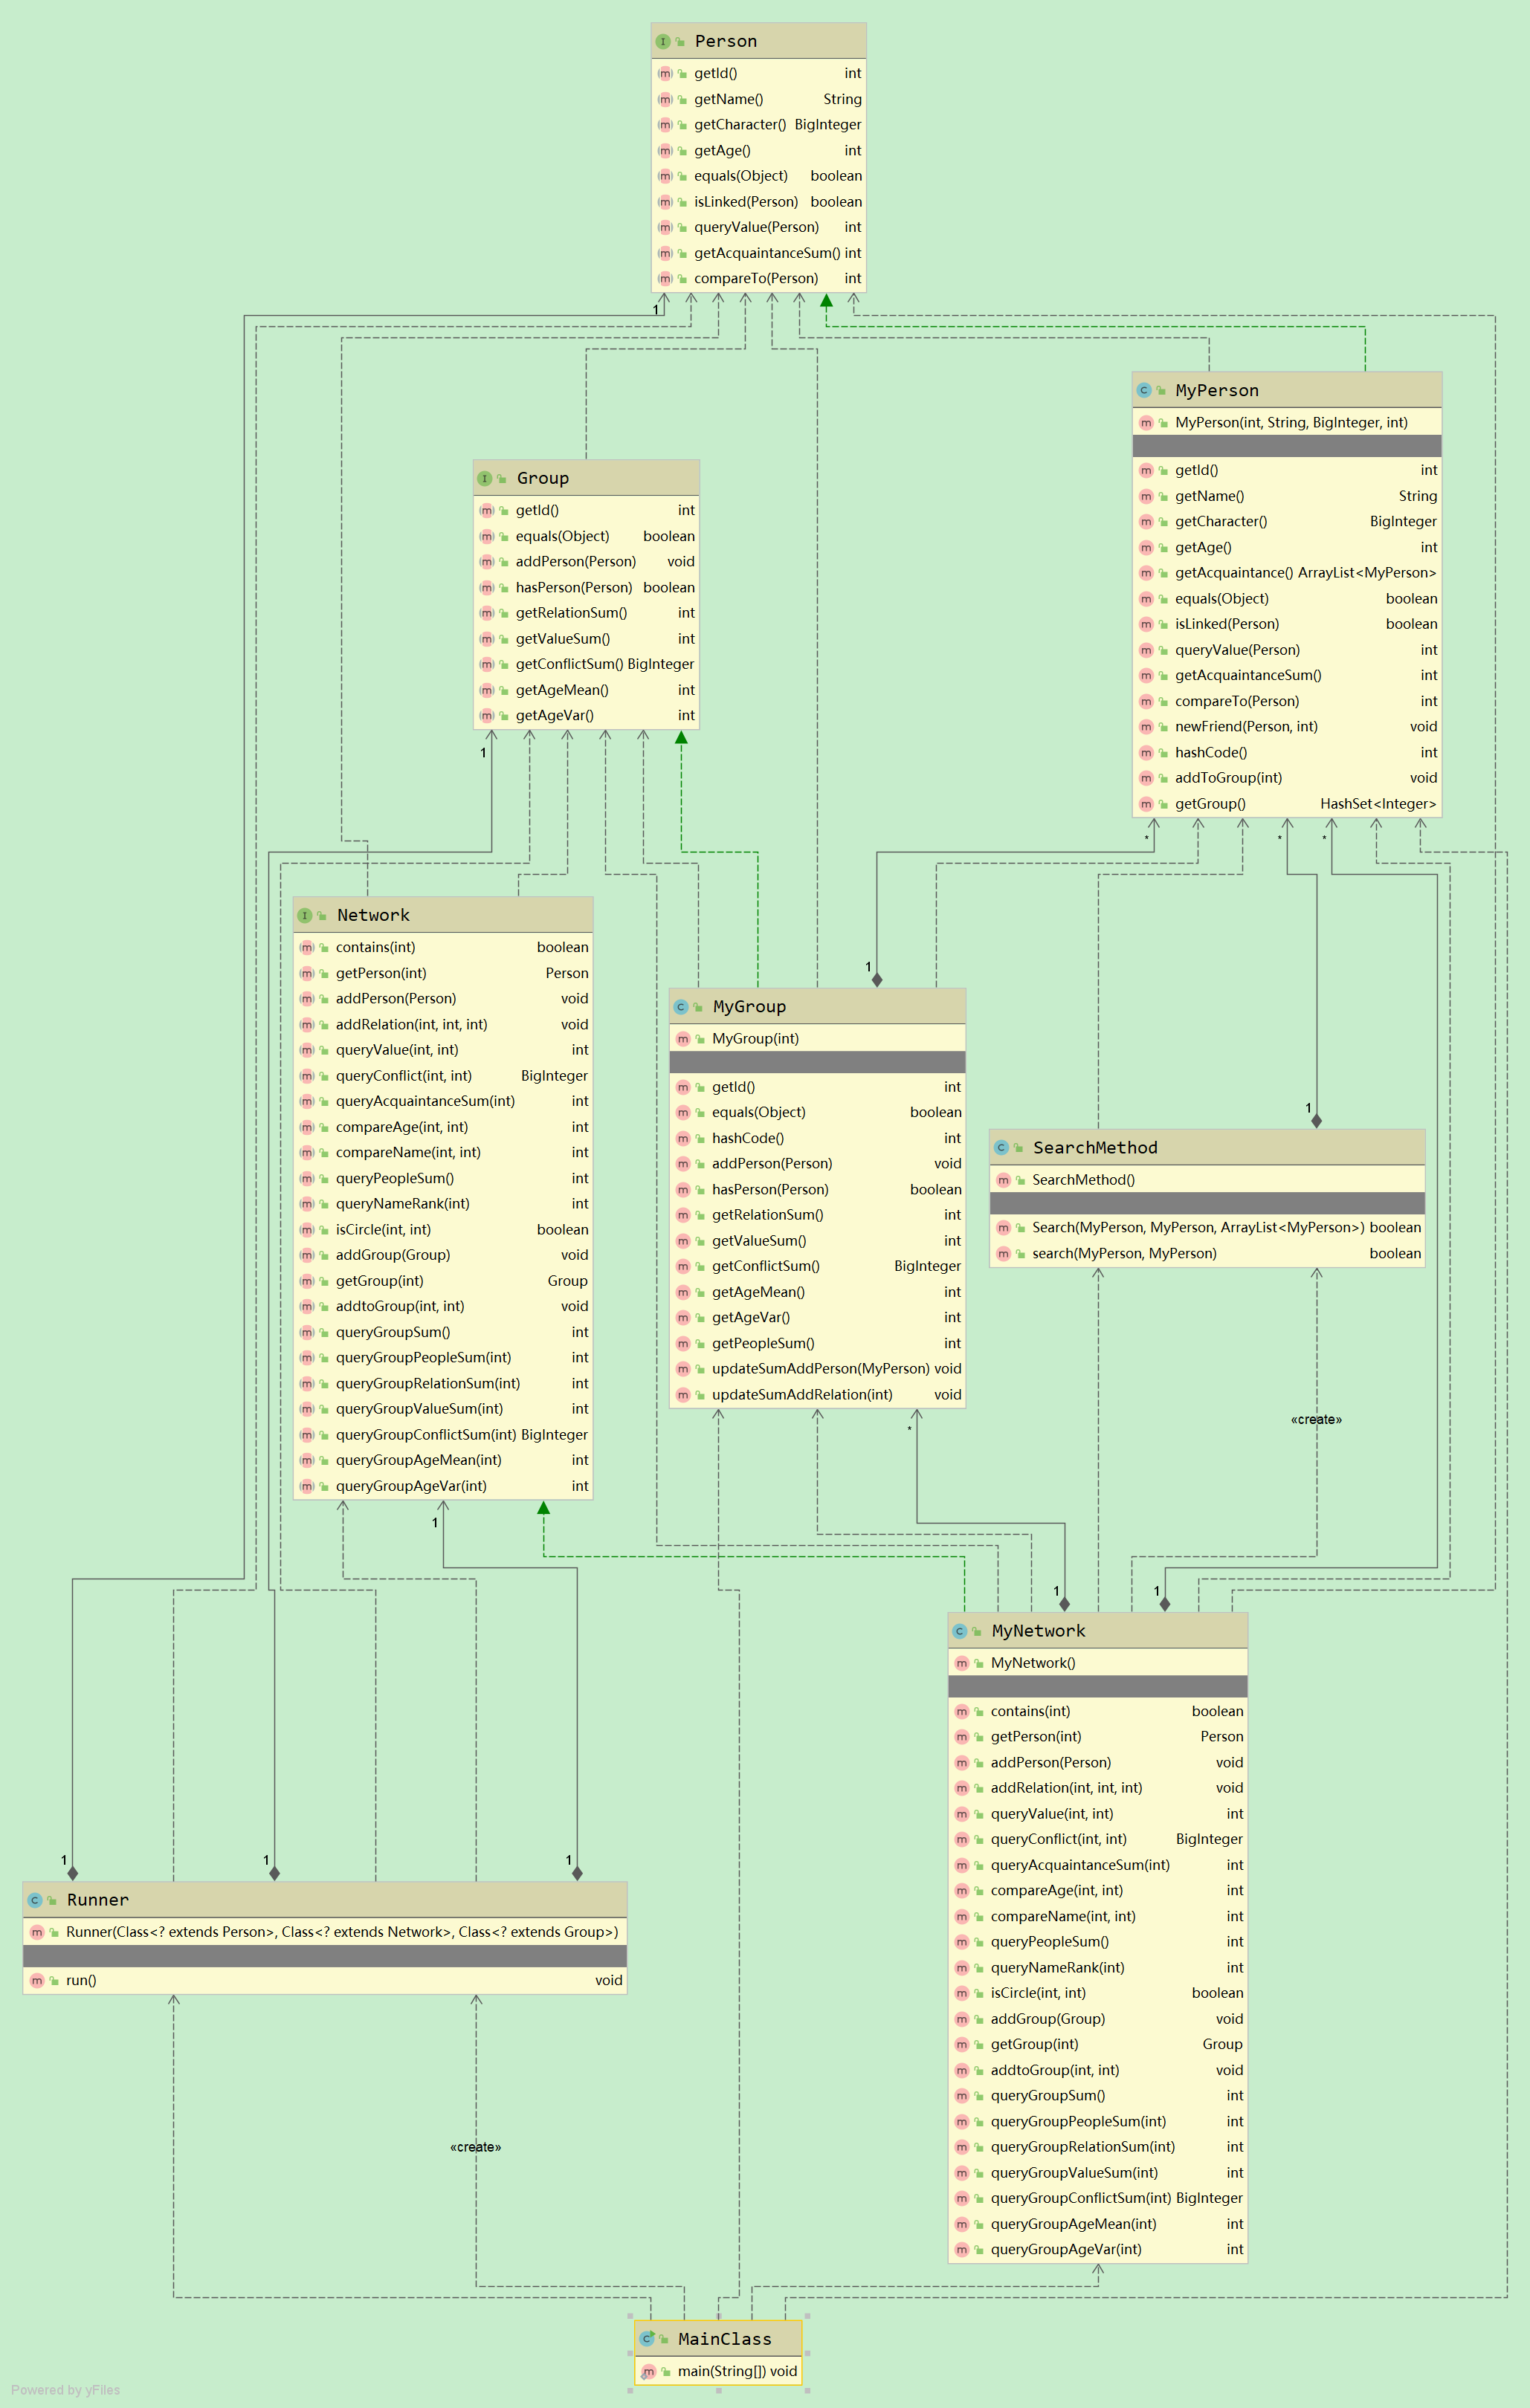Select queryNameRank(int) in MyNetwork class
Screen dimensions: 1530x2408
coord(1057,1968)
